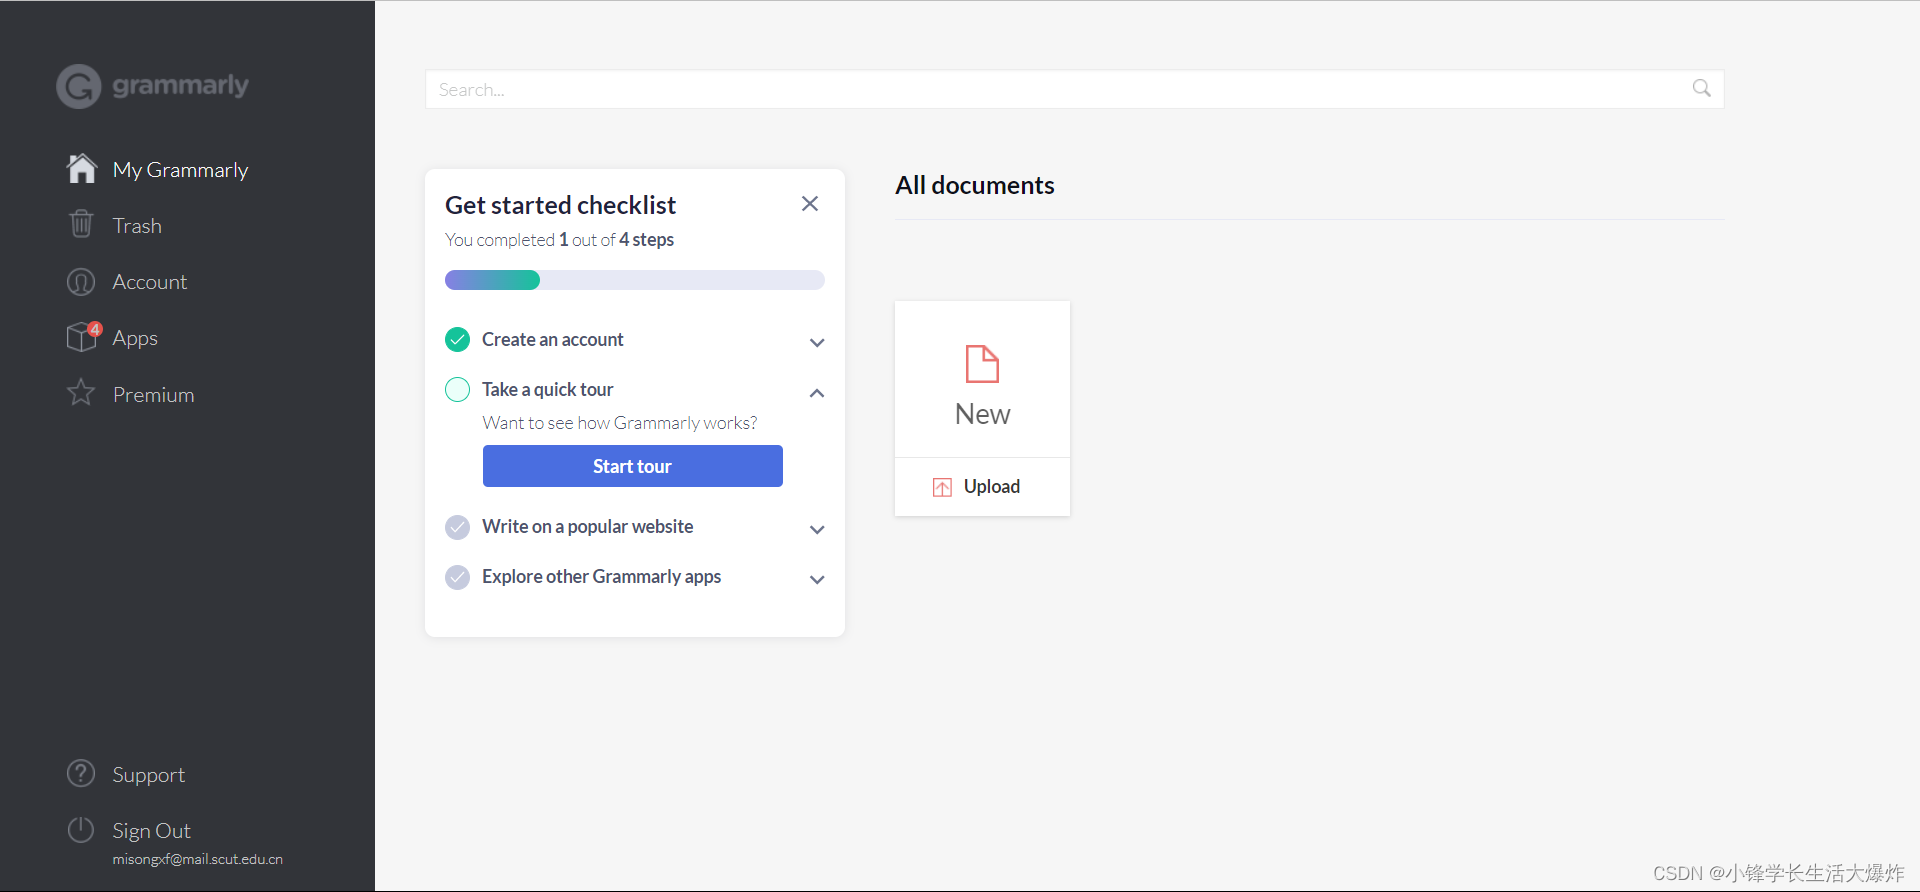The height and width of the screenshot is (892, 1920).
Task: Click the Grammarly logo icon
Action: [x=79, y=86]
